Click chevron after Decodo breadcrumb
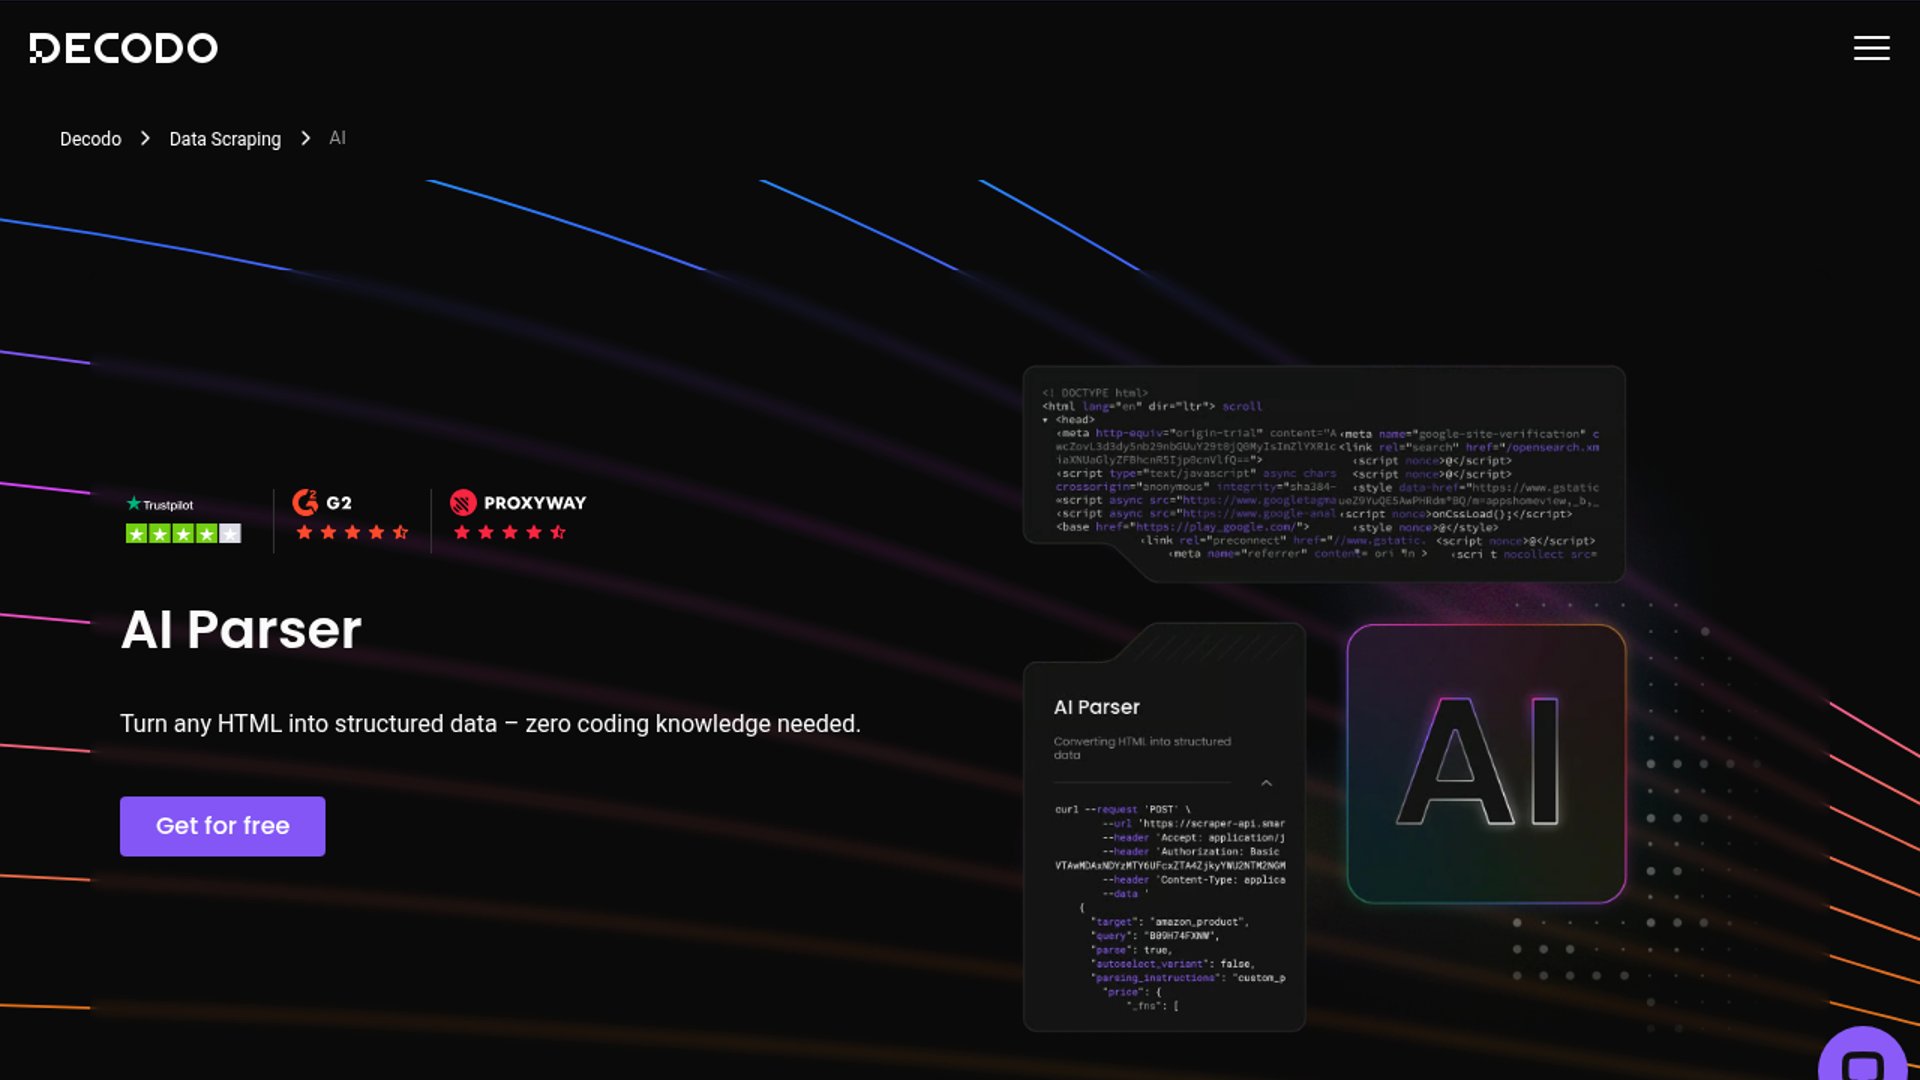Viewport: 1920px width, 1080px height. click(145, 139)
